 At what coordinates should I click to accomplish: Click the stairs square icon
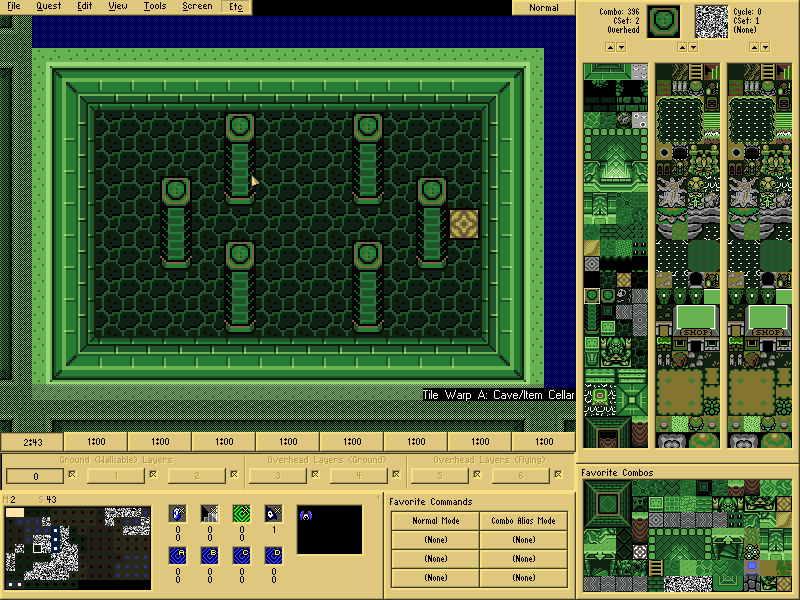pos(210,514)
